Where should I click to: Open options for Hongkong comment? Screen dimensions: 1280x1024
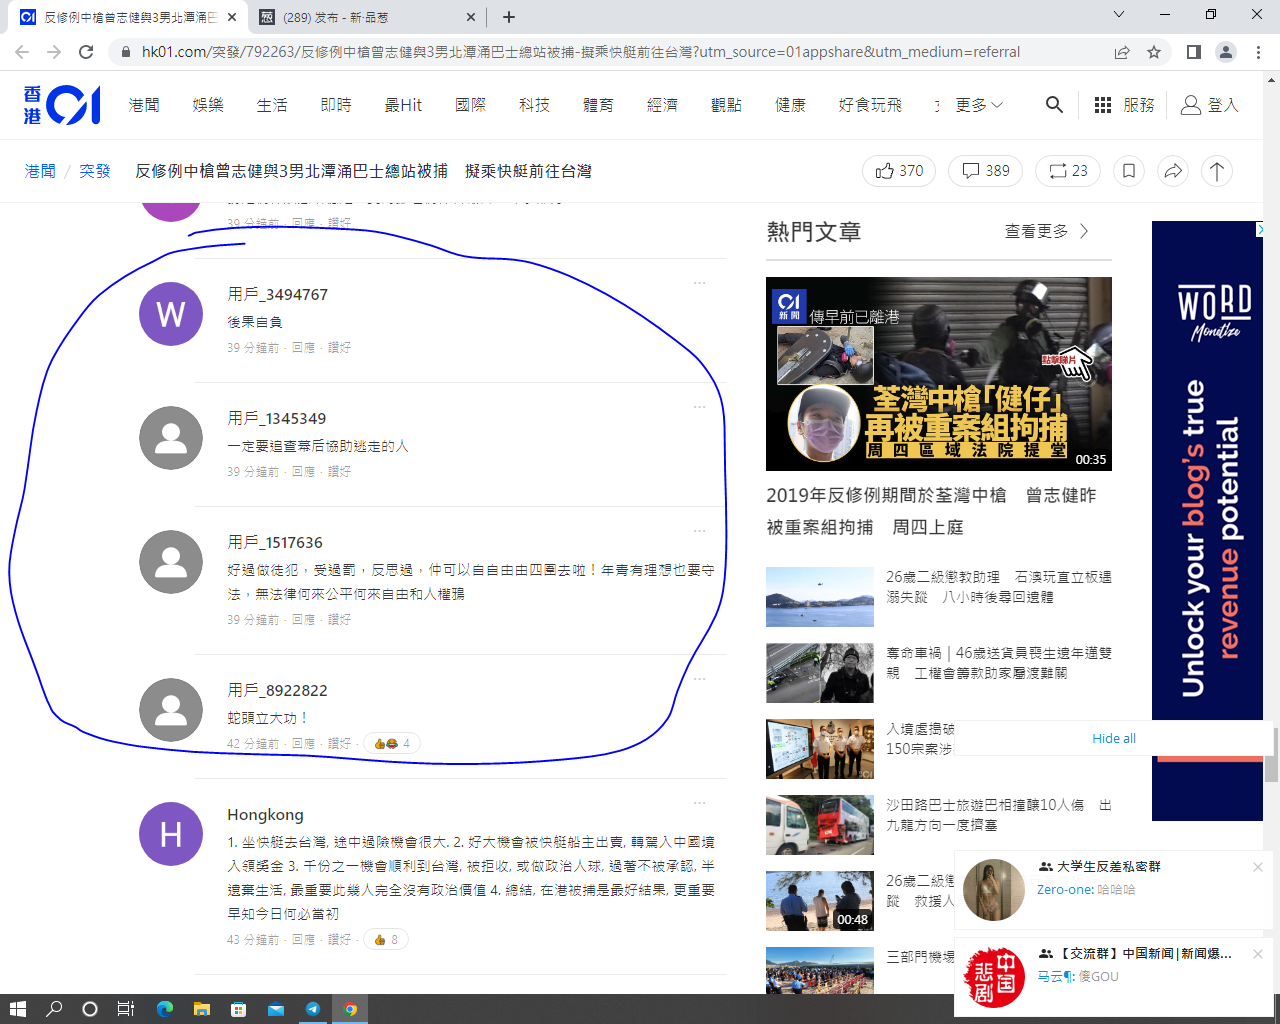[x=700, y=803]
